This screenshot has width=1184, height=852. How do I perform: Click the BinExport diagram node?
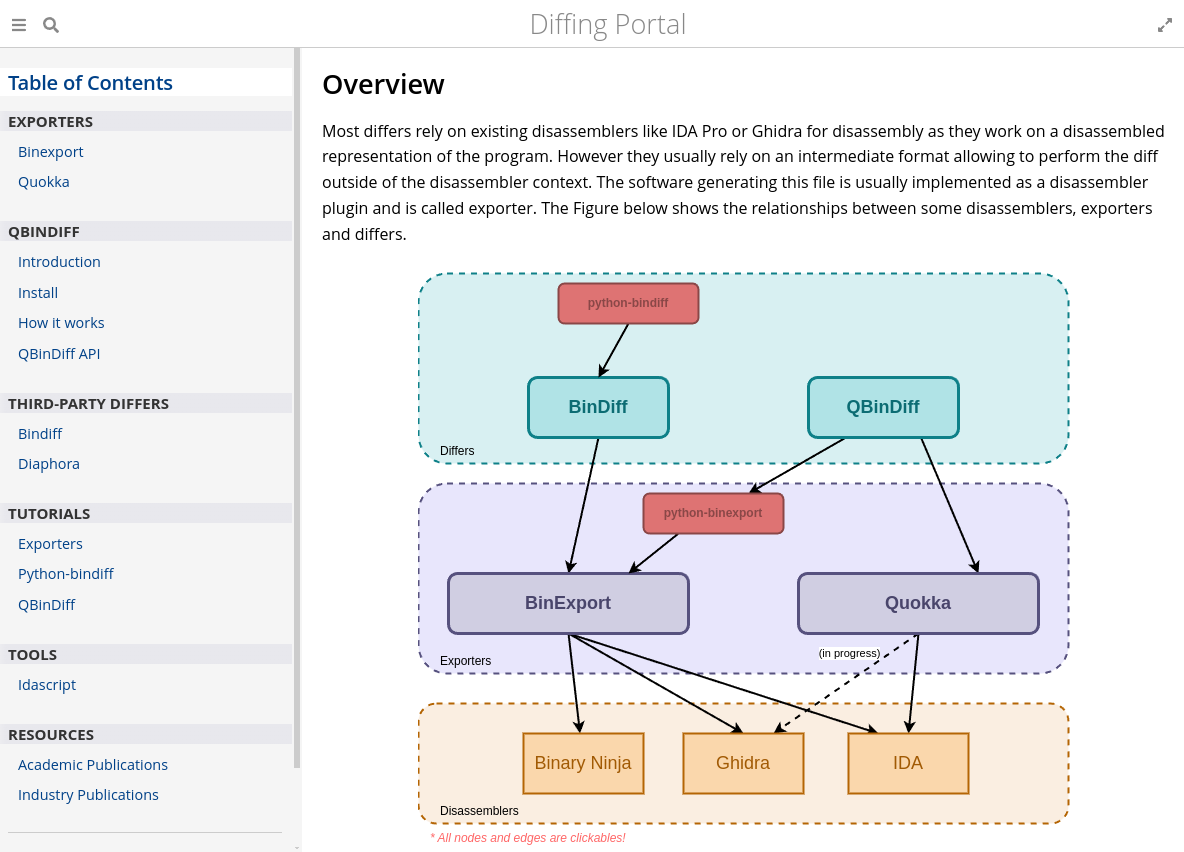click(x=568, y=604)
